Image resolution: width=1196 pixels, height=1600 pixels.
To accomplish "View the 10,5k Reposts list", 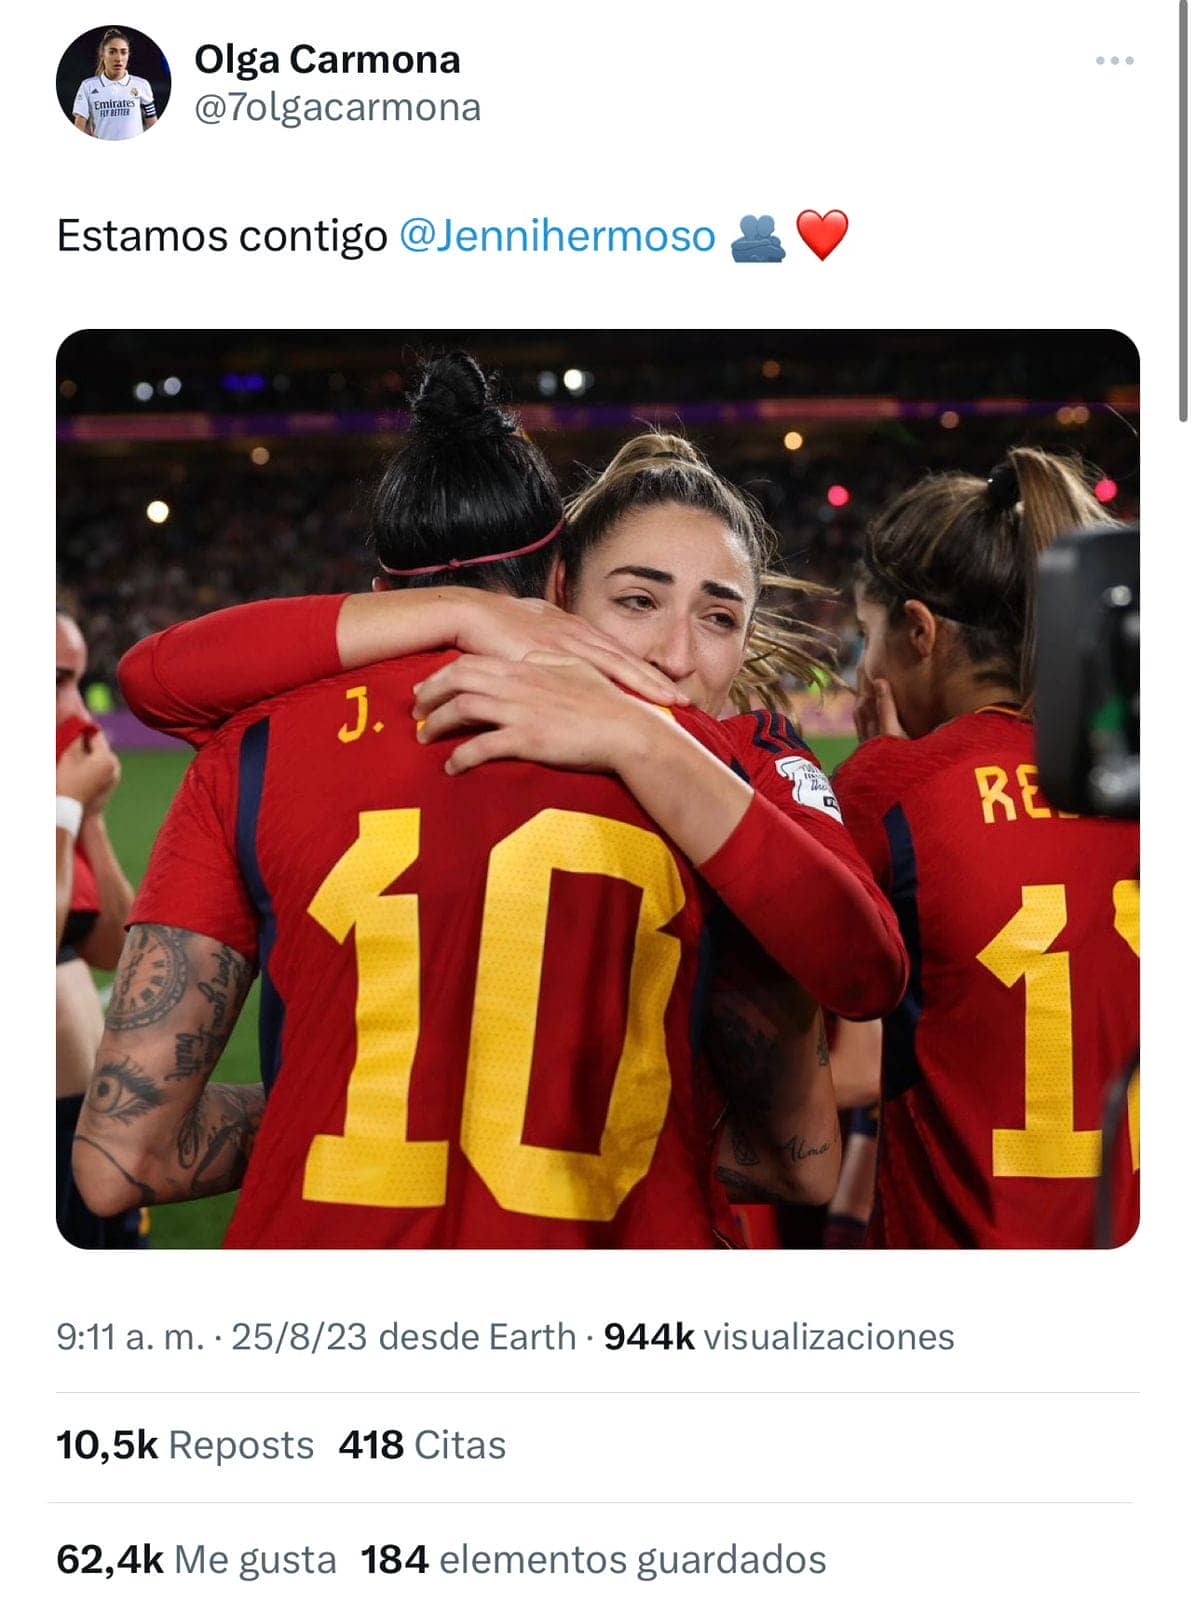I will tap(185, 1445).
